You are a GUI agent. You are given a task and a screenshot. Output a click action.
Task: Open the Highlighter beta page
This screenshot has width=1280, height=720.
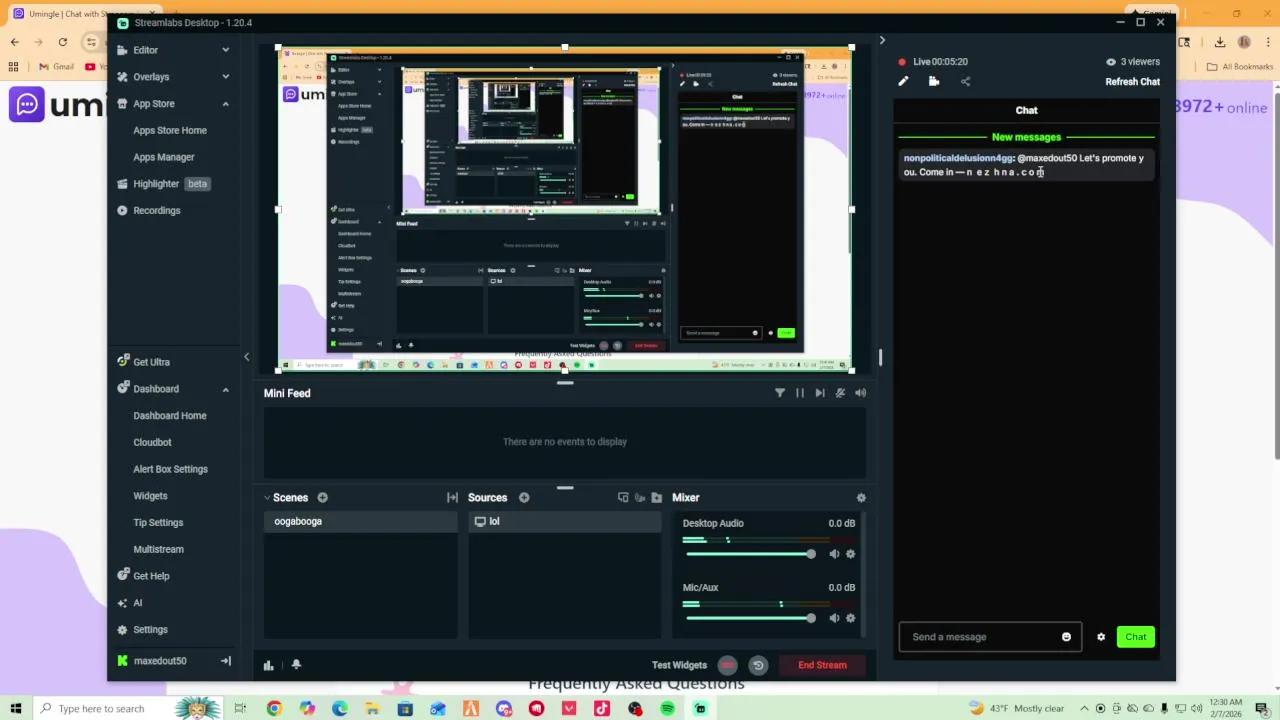coord(163,184)
